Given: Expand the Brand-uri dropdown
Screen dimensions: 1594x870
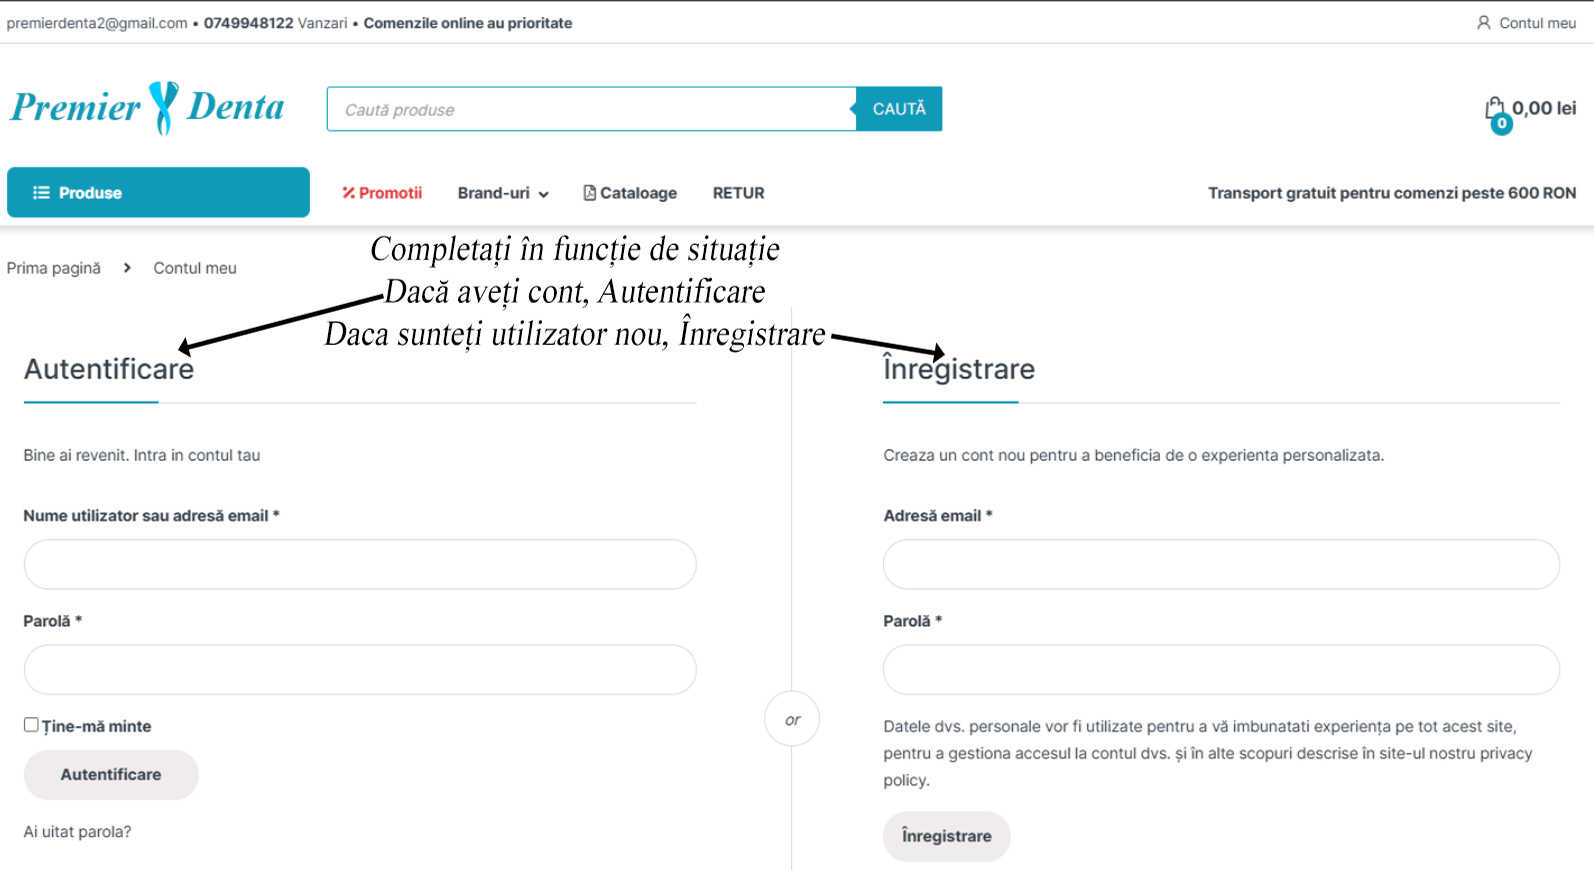Looking at the screenshot, I should click(503, 193).
